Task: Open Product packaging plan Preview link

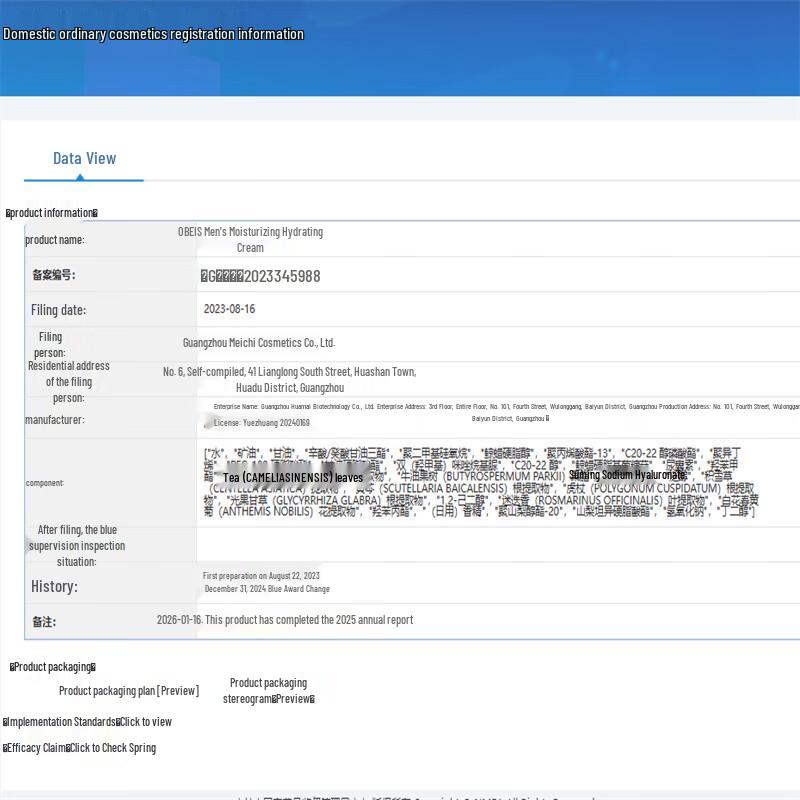Action: (x=129, y=691)
